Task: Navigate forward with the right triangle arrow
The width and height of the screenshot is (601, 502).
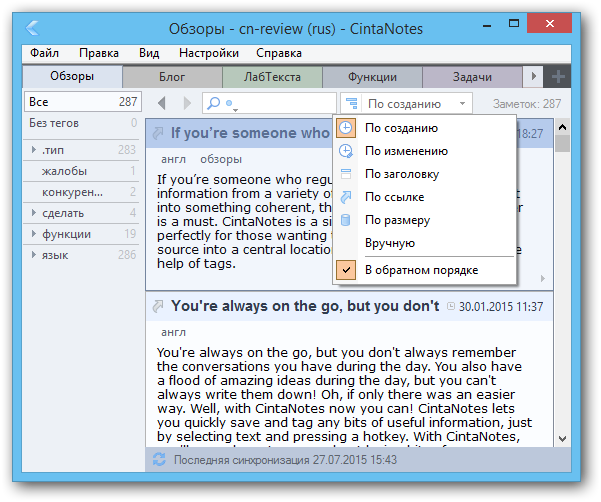Action: tap(187, 103)
